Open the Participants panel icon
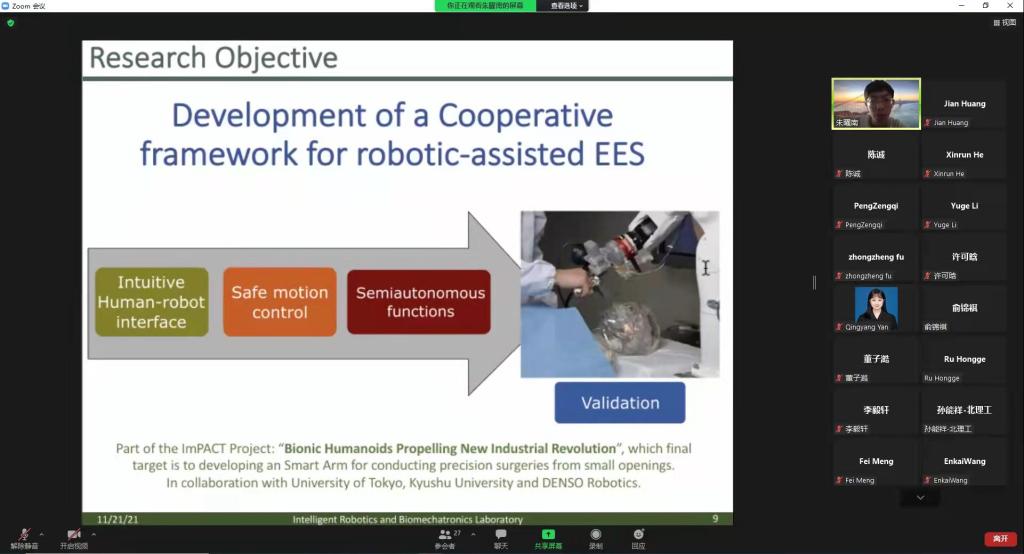 point(445,536)
